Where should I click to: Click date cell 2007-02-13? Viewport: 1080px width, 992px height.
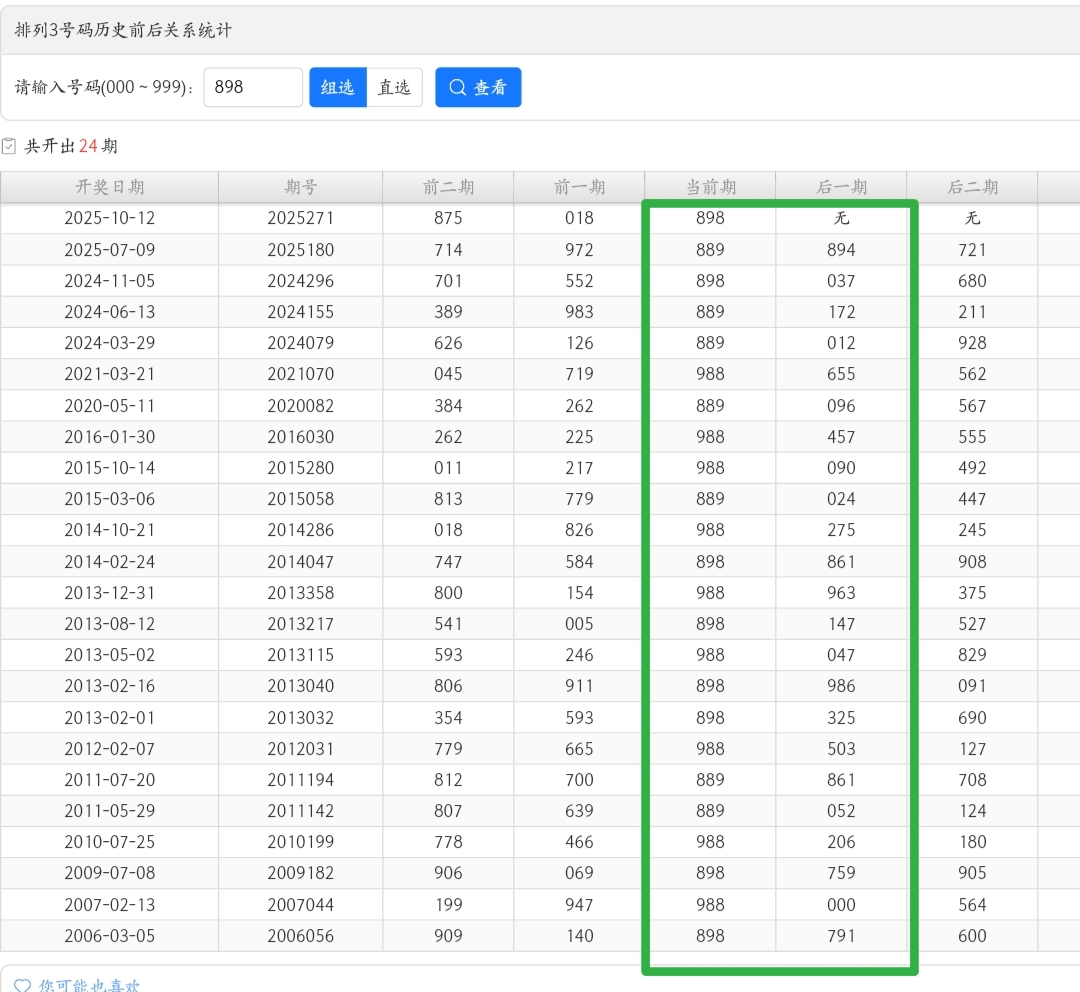[110, 905]
